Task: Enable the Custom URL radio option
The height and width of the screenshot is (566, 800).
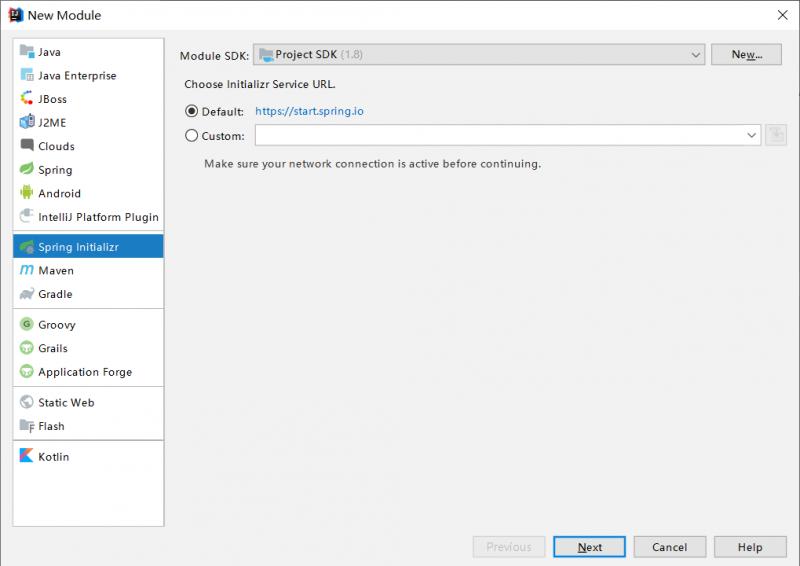Action: pos(192,136)
